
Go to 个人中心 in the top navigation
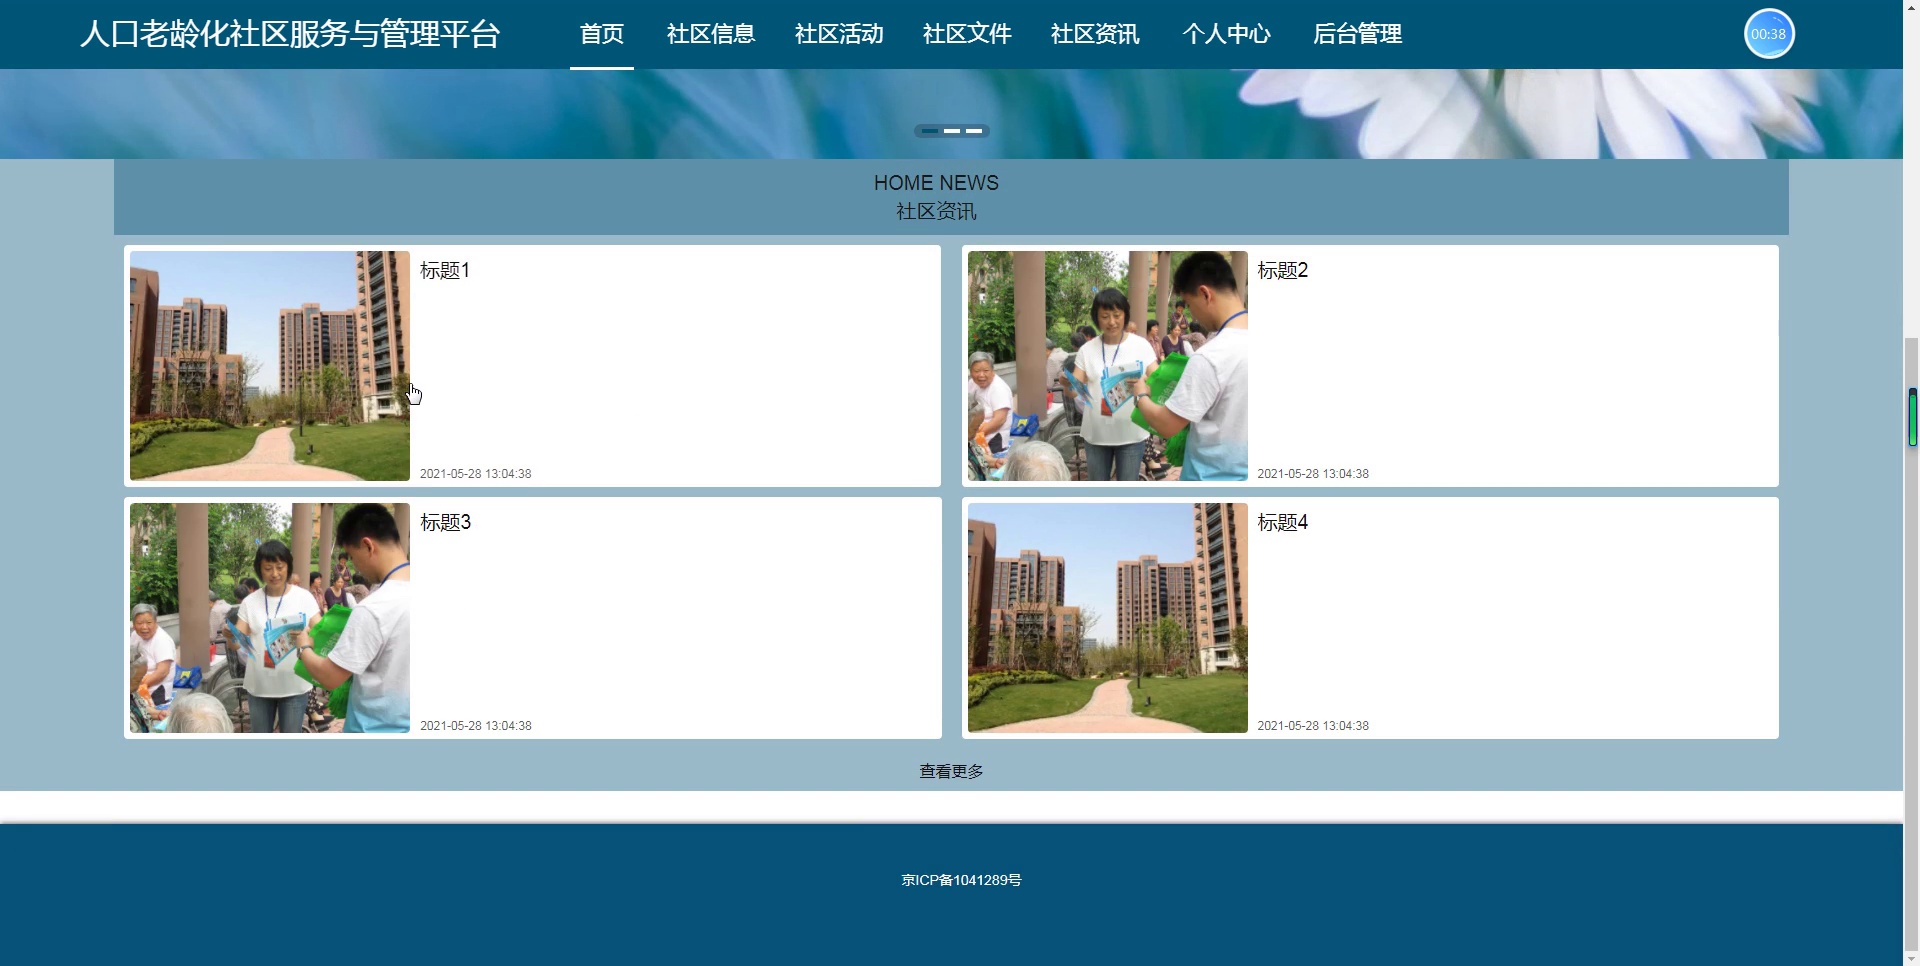[x=1226, y=34]
